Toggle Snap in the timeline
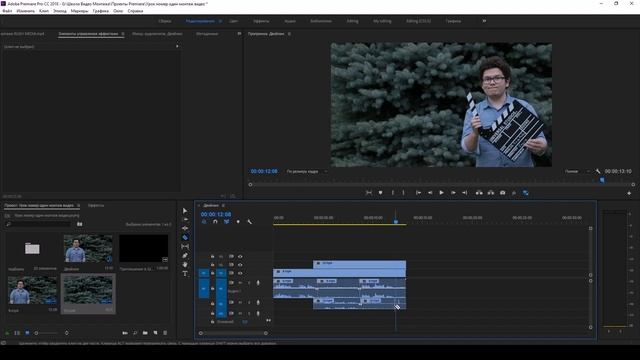This screenshot has width=640, height=360. coord(215,222)
